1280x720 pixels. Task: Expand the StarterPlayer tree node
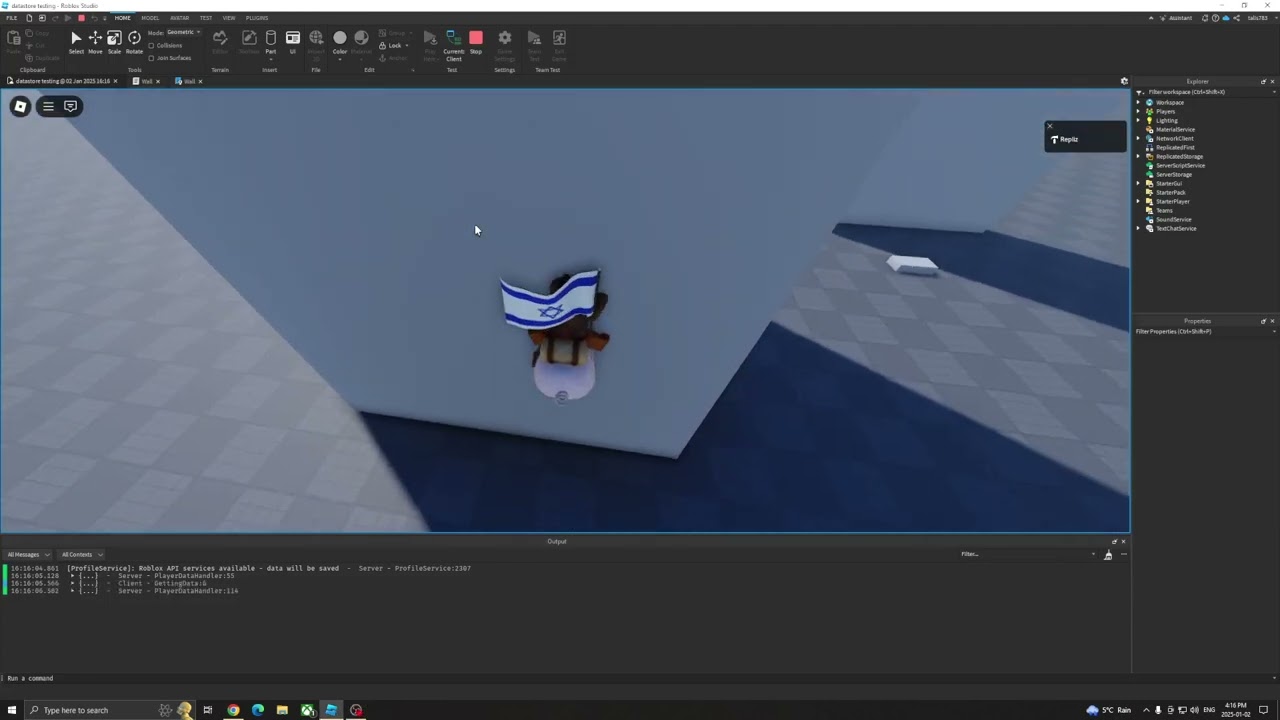(1138, 201)
